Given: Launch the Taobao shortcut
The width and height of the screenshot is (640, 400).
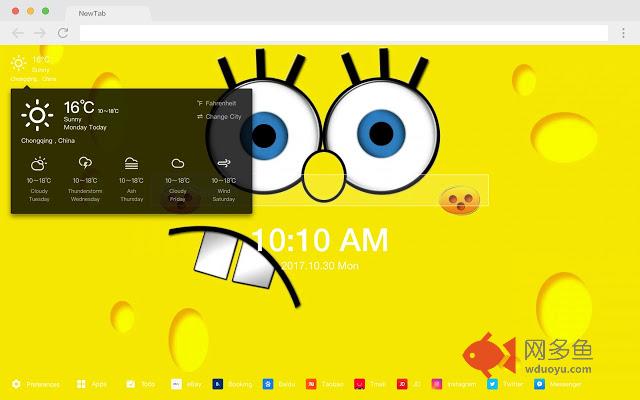Looking at the screenshot, I should (311, 384).
